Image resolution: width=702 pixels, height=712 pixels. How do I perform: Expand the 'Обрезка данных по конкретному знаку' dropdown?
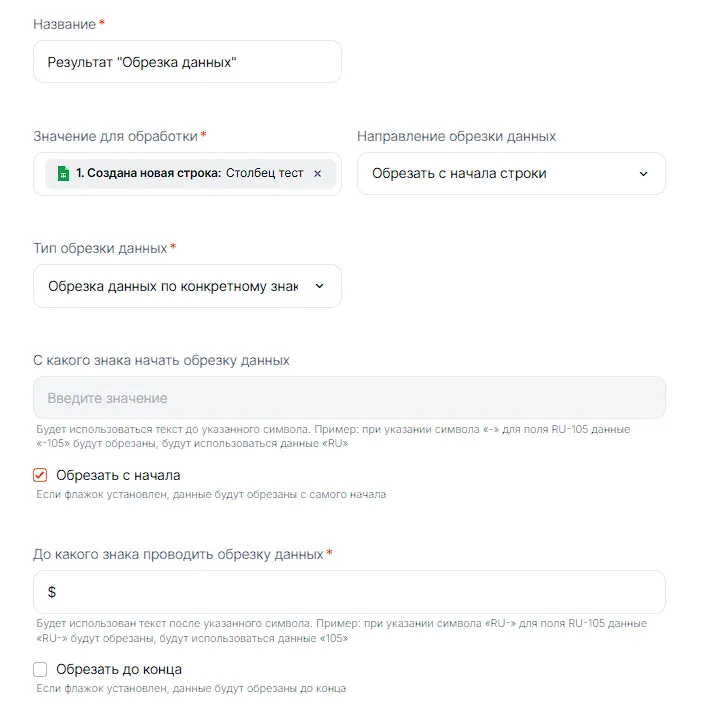175,286
